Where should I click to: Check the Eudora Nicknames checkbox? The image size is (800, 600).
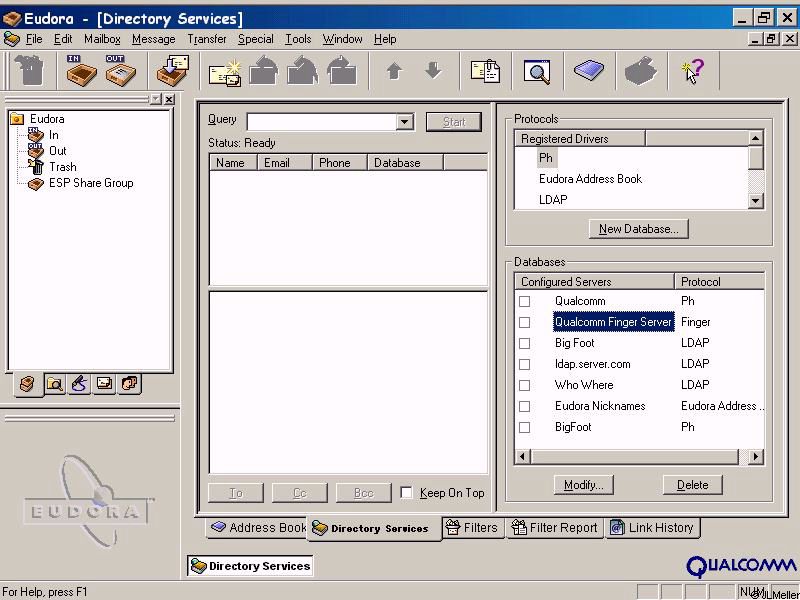click(524, 406)
